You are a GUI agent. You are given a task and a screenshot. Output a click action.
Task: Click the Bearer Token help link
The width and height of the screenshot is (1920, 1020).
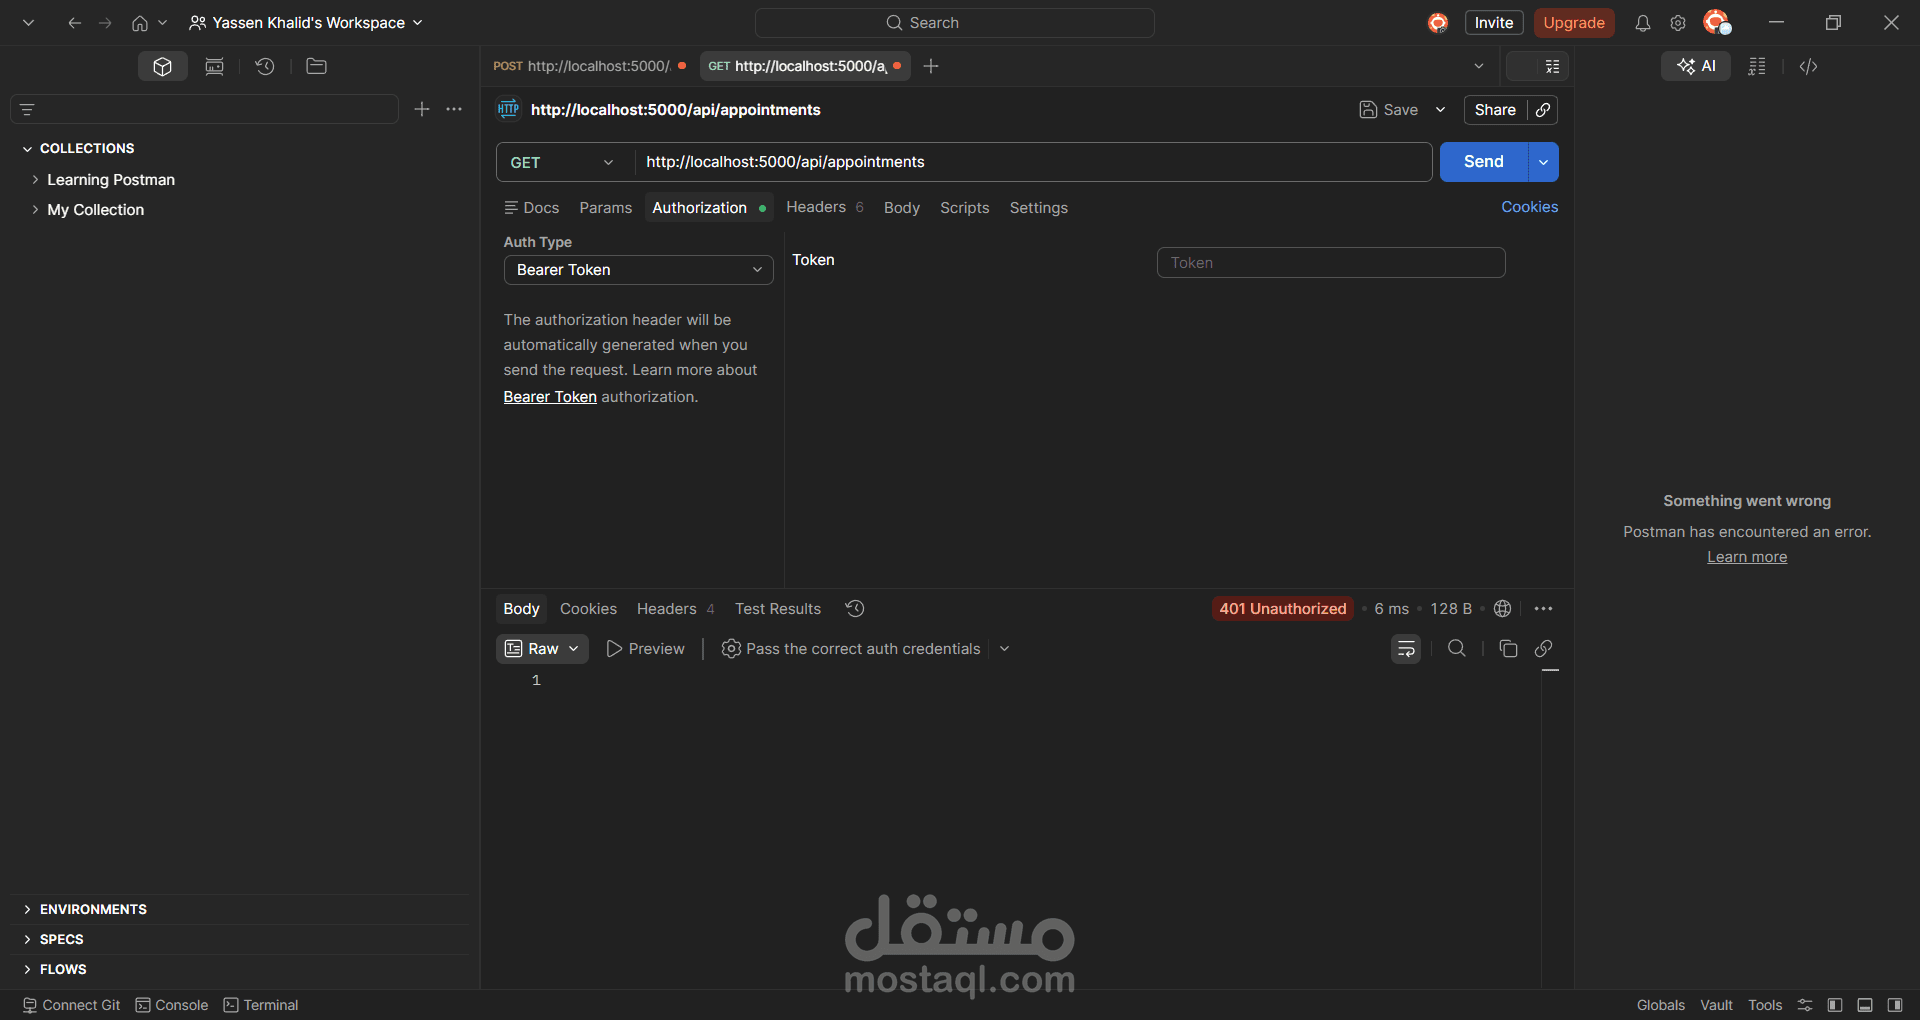pos(550,397)
